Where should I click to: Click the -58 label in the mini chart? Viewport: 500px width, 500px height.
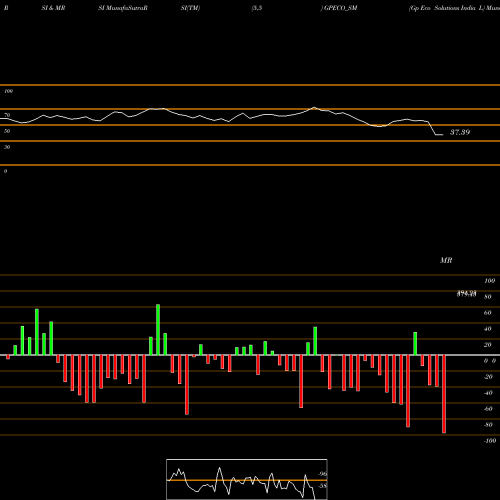(322, 486)
